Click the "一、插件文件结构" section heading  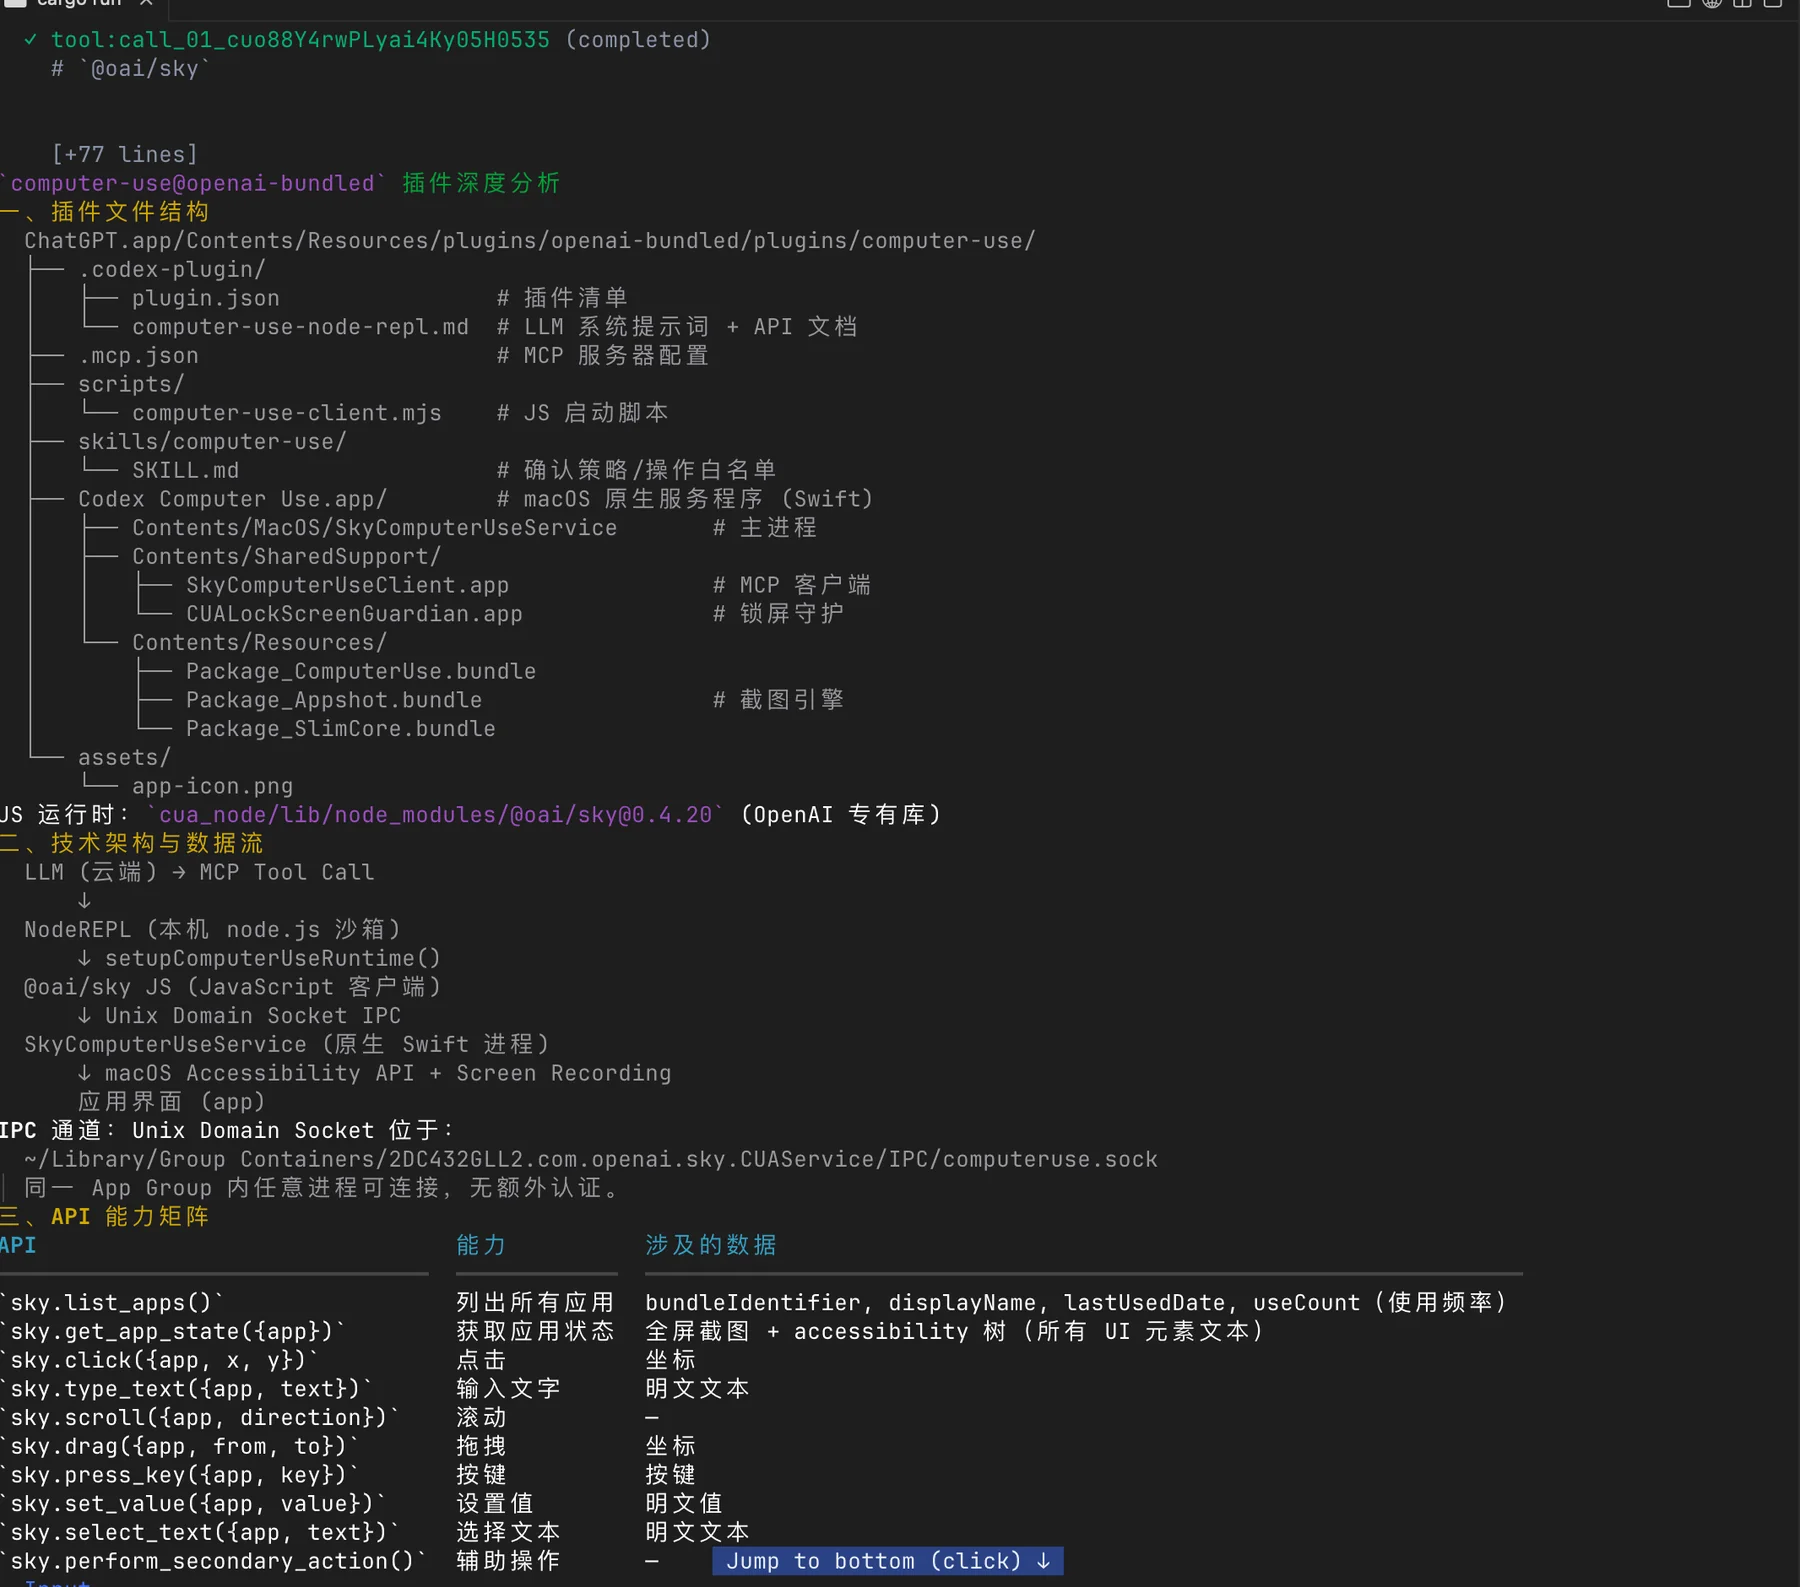click(105, 212)
